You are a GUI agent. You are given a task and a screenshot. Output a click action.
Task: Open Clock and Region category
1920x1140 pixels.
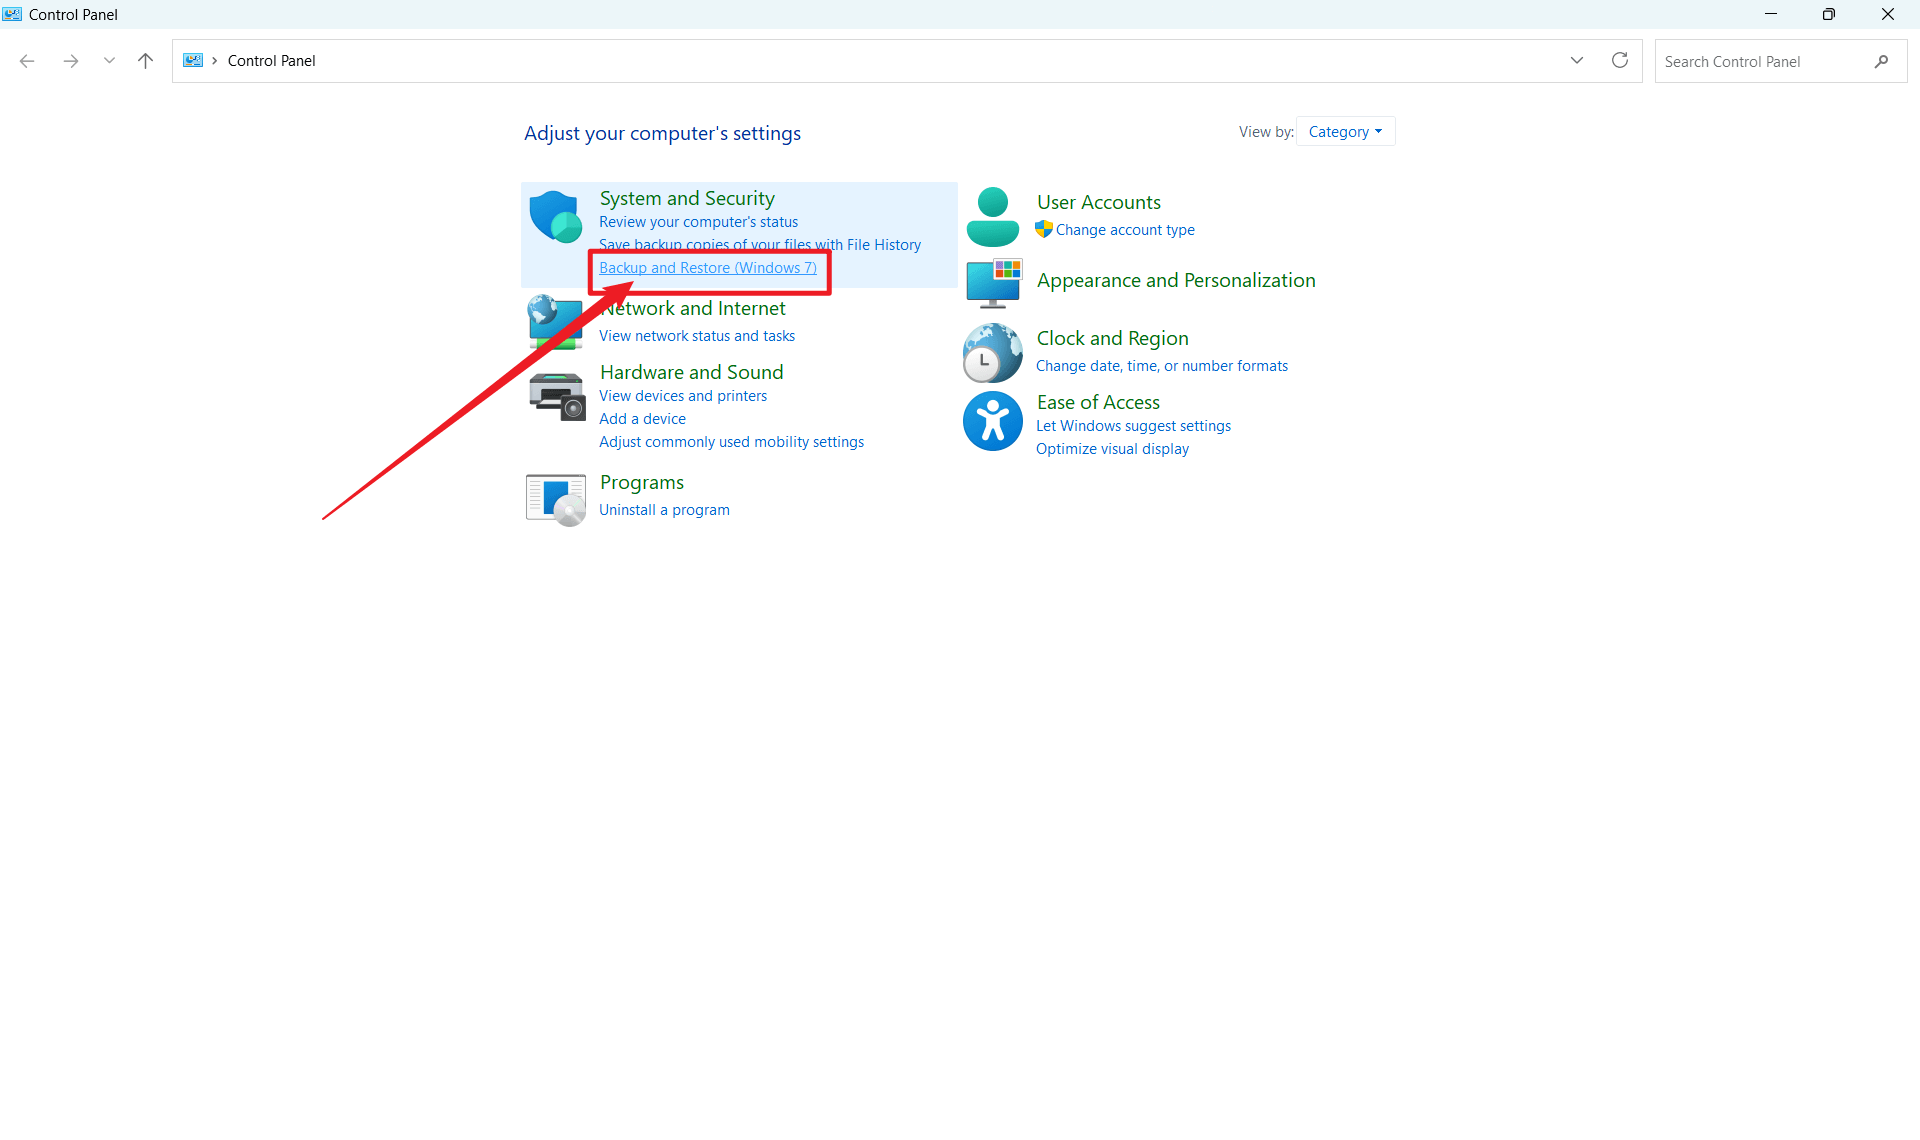1112,338
